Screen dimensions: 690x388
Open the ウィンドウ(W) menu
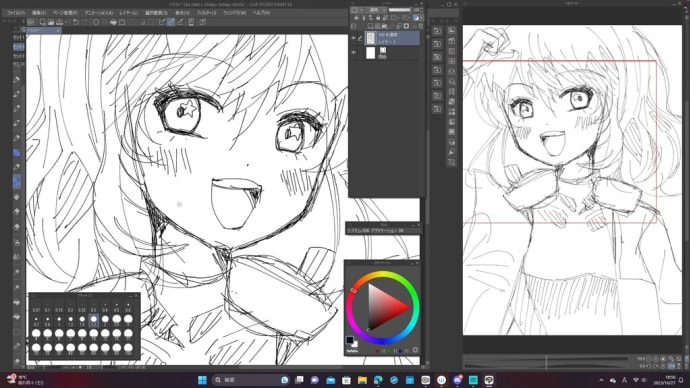234,13
